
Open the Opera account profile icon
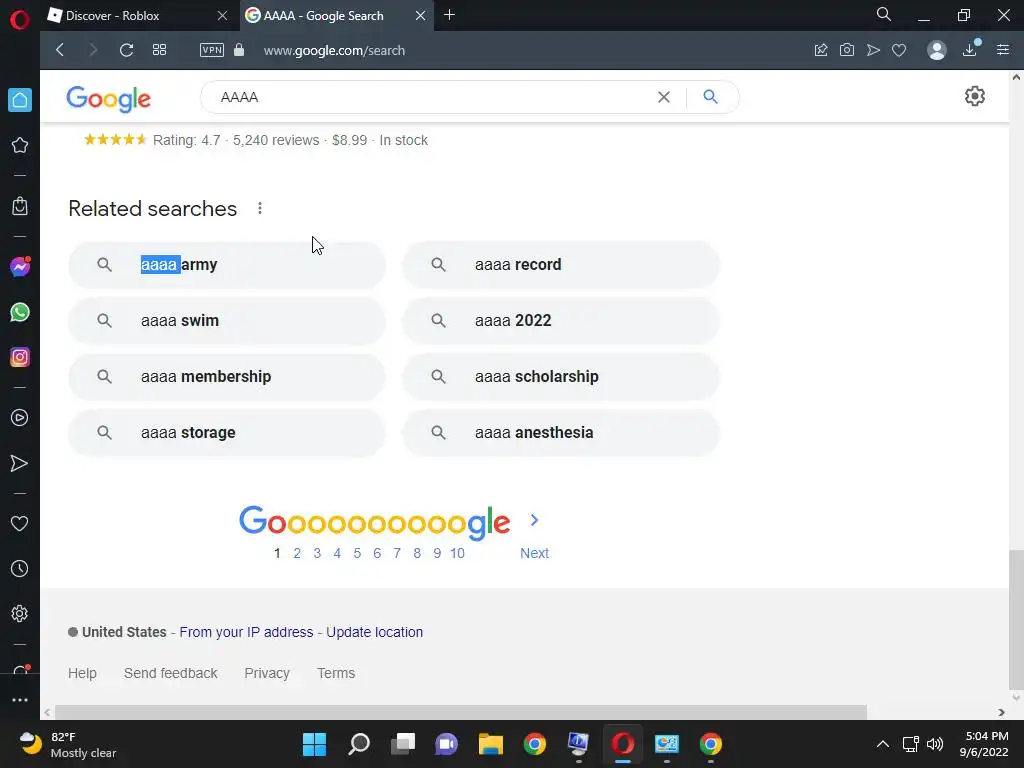pyautogui.click(x=936, y=50)
